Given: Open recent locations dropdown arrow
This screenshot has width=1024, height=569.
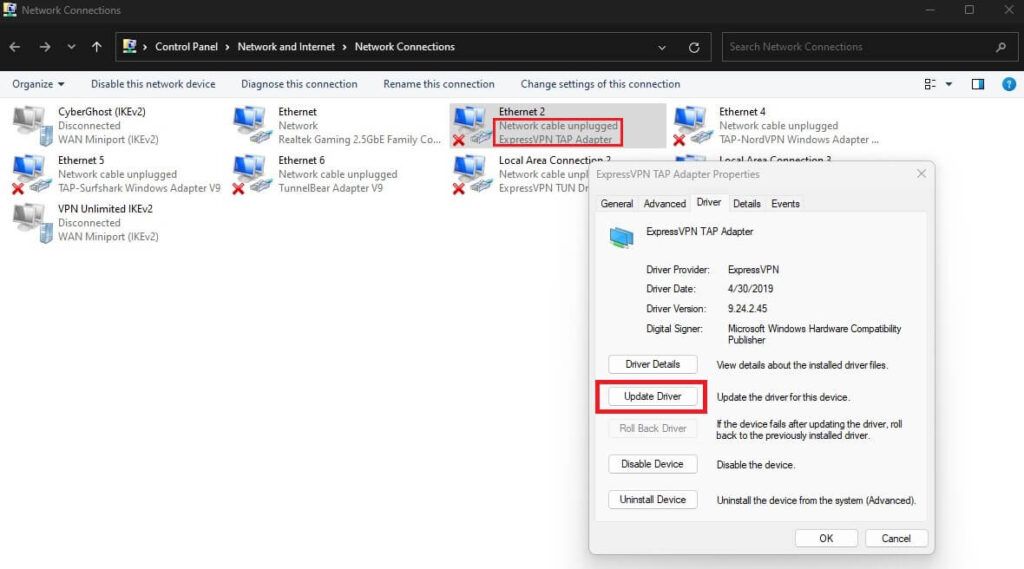Looking at the screenshot, I should [x=71, y=47].
